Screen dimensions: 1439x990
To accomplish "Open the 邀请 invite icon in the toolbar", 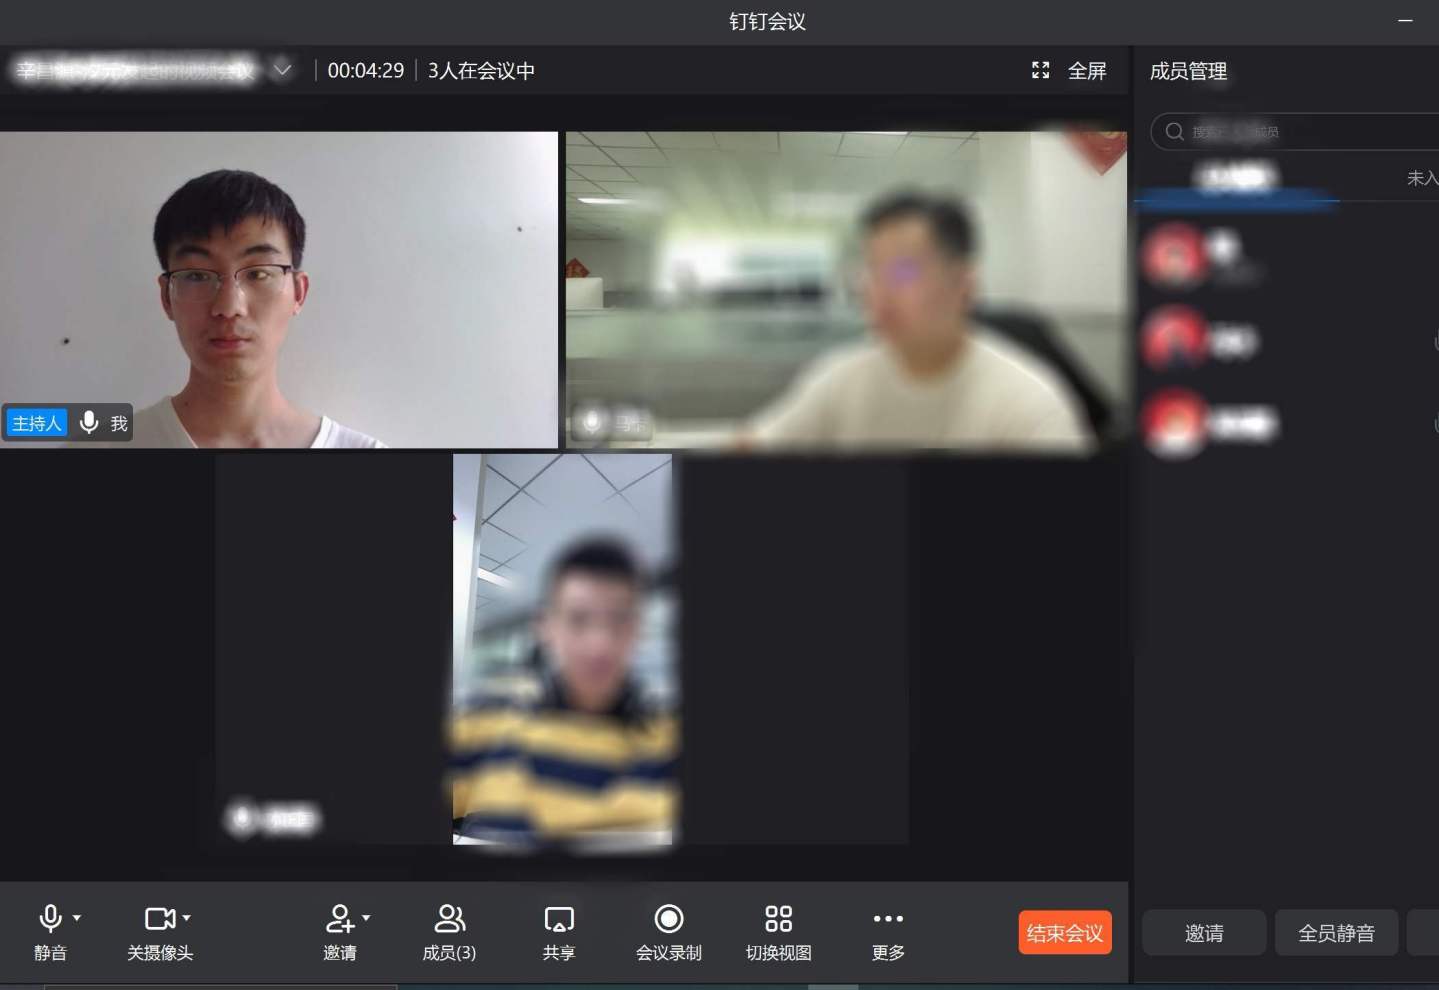I will click(x=339, y=919).
